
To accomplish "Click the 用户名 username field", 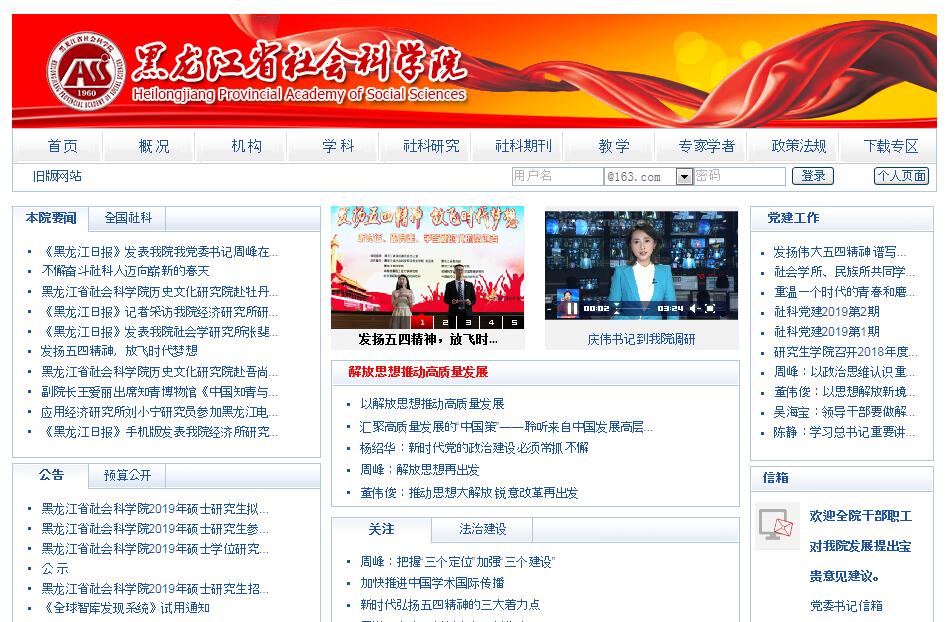I will point(556,176).
